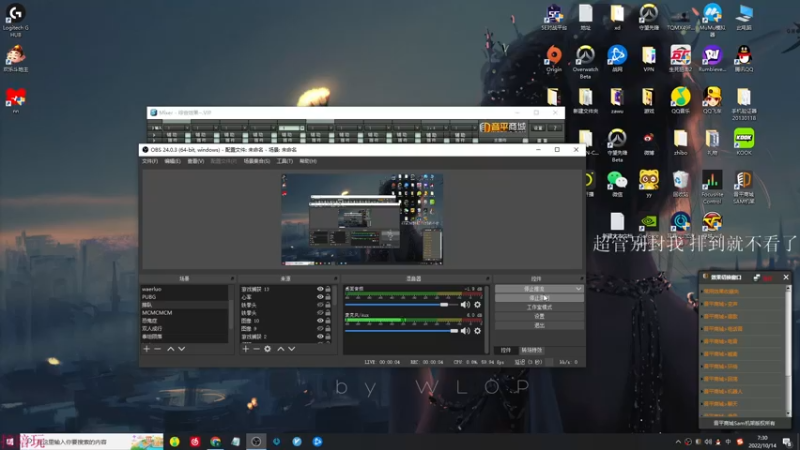
Task: Click the stop recording button in Controls
Action: click(539, 298)
